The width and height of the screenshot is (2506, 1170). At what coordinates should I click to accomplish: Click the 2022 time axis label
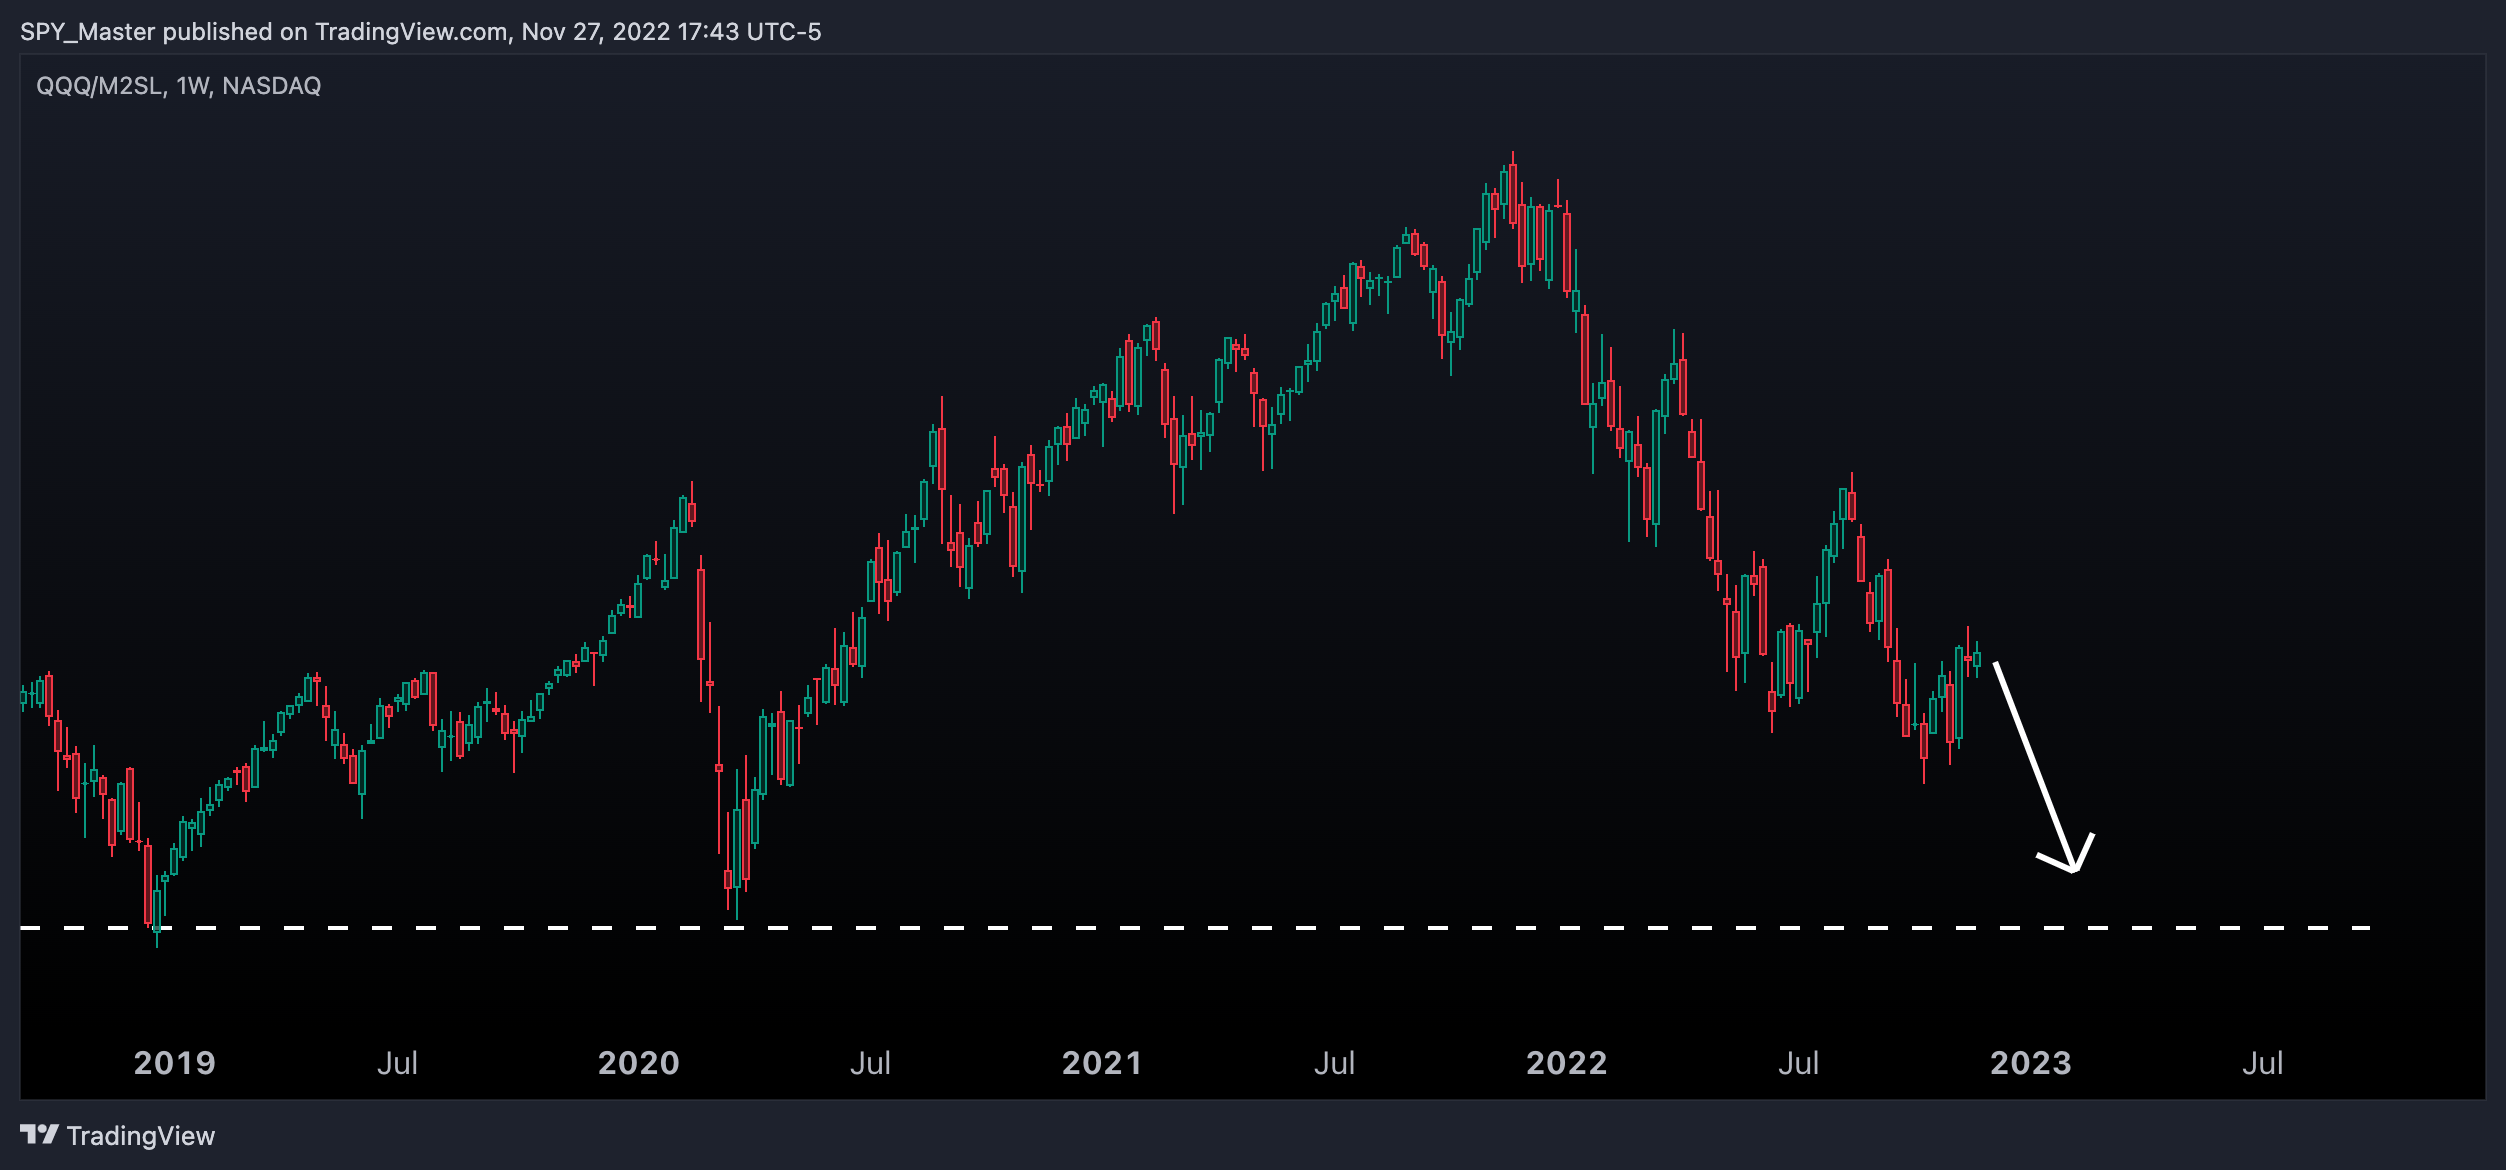click(1567, 1063)
